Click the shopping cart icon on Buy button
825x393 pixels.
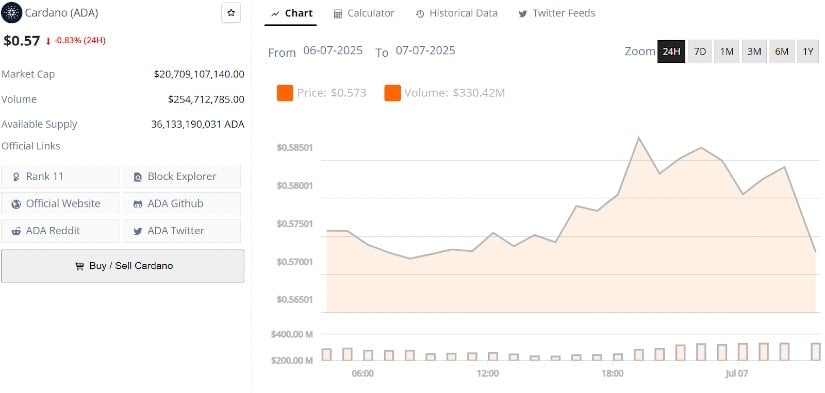(79, 266)
